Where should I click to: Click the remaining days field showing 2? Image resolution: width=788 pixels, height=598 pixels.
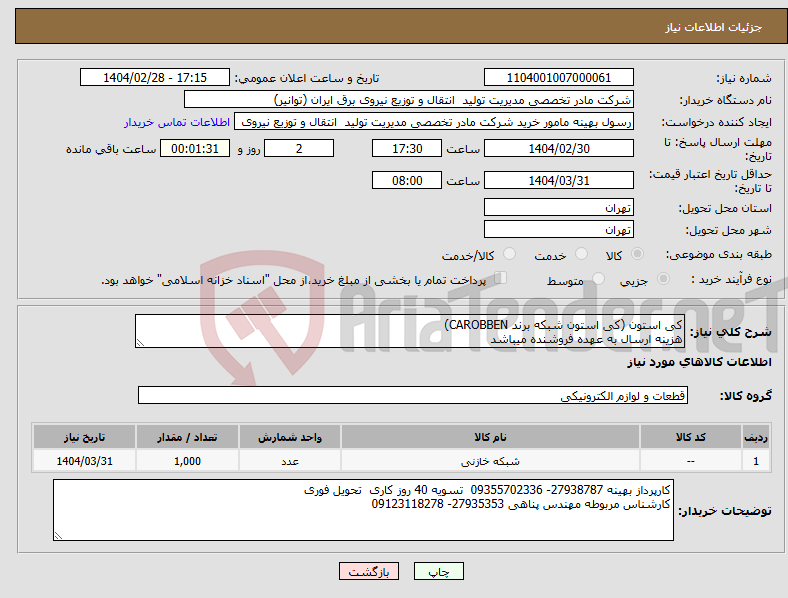point(299,148)
